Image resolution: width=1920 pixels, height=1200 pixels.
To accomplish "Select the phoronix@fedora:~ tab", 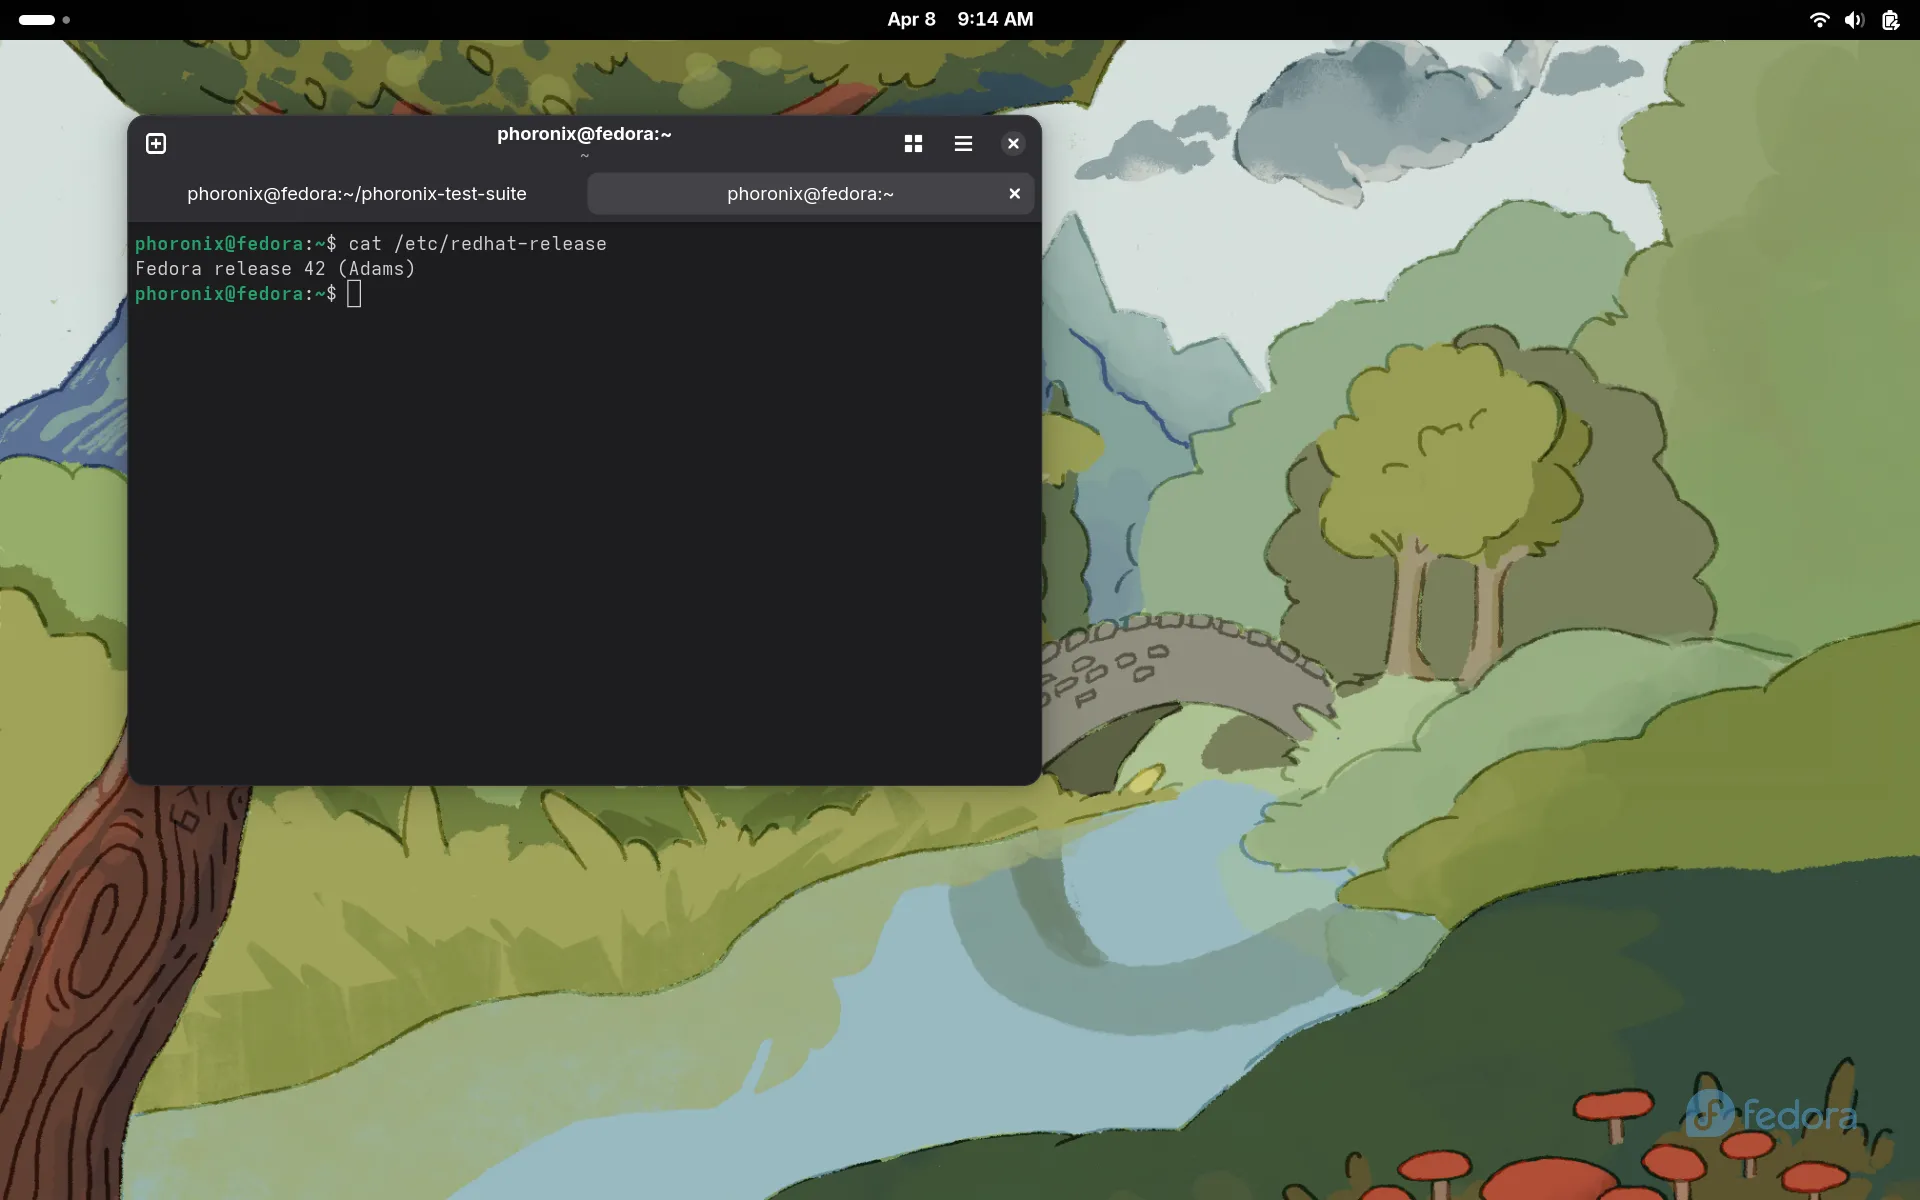I will click(x=809, y=194).
